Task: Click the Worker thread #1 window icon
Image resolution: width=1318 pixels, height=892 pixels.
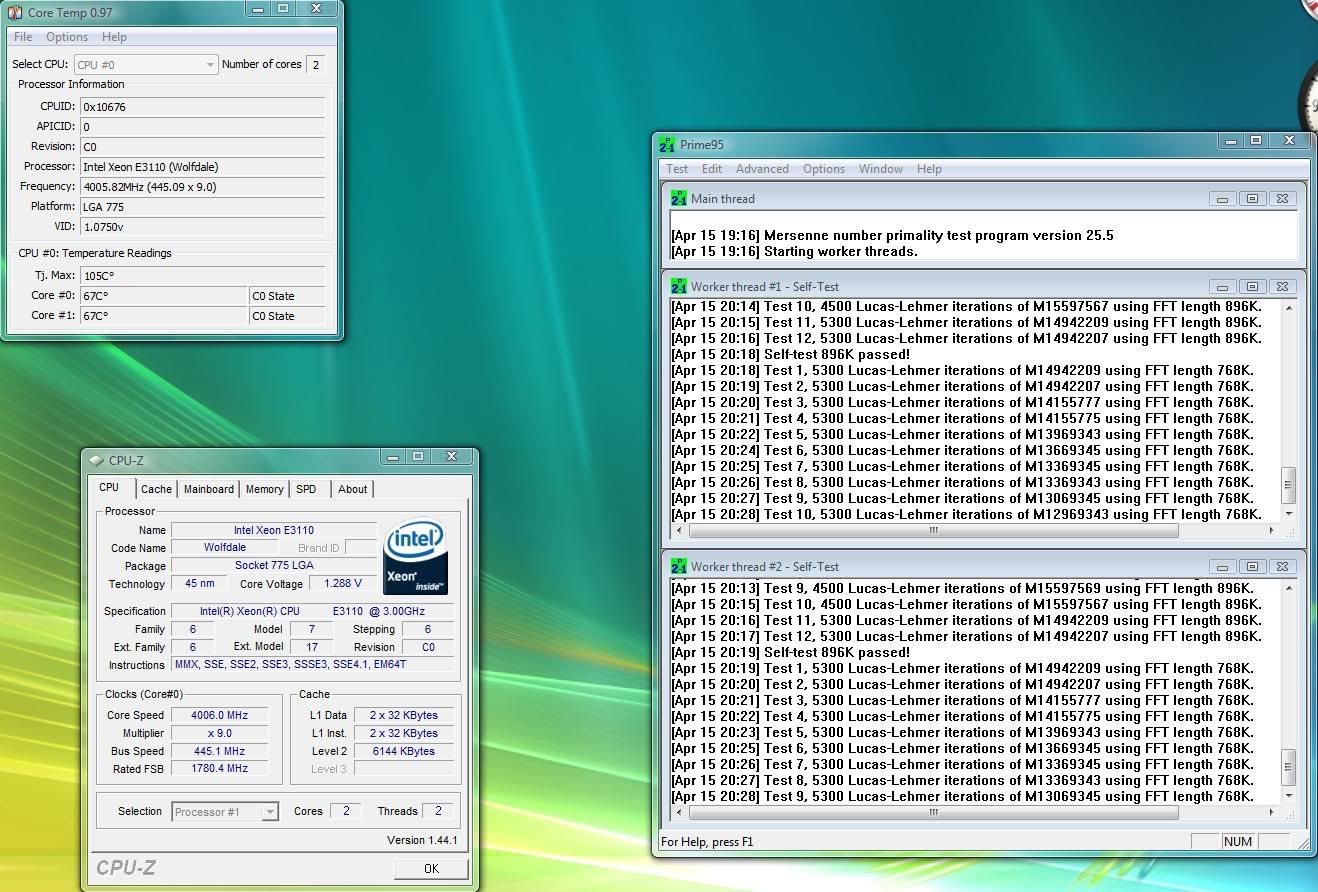Action: (x=679, y=287)
